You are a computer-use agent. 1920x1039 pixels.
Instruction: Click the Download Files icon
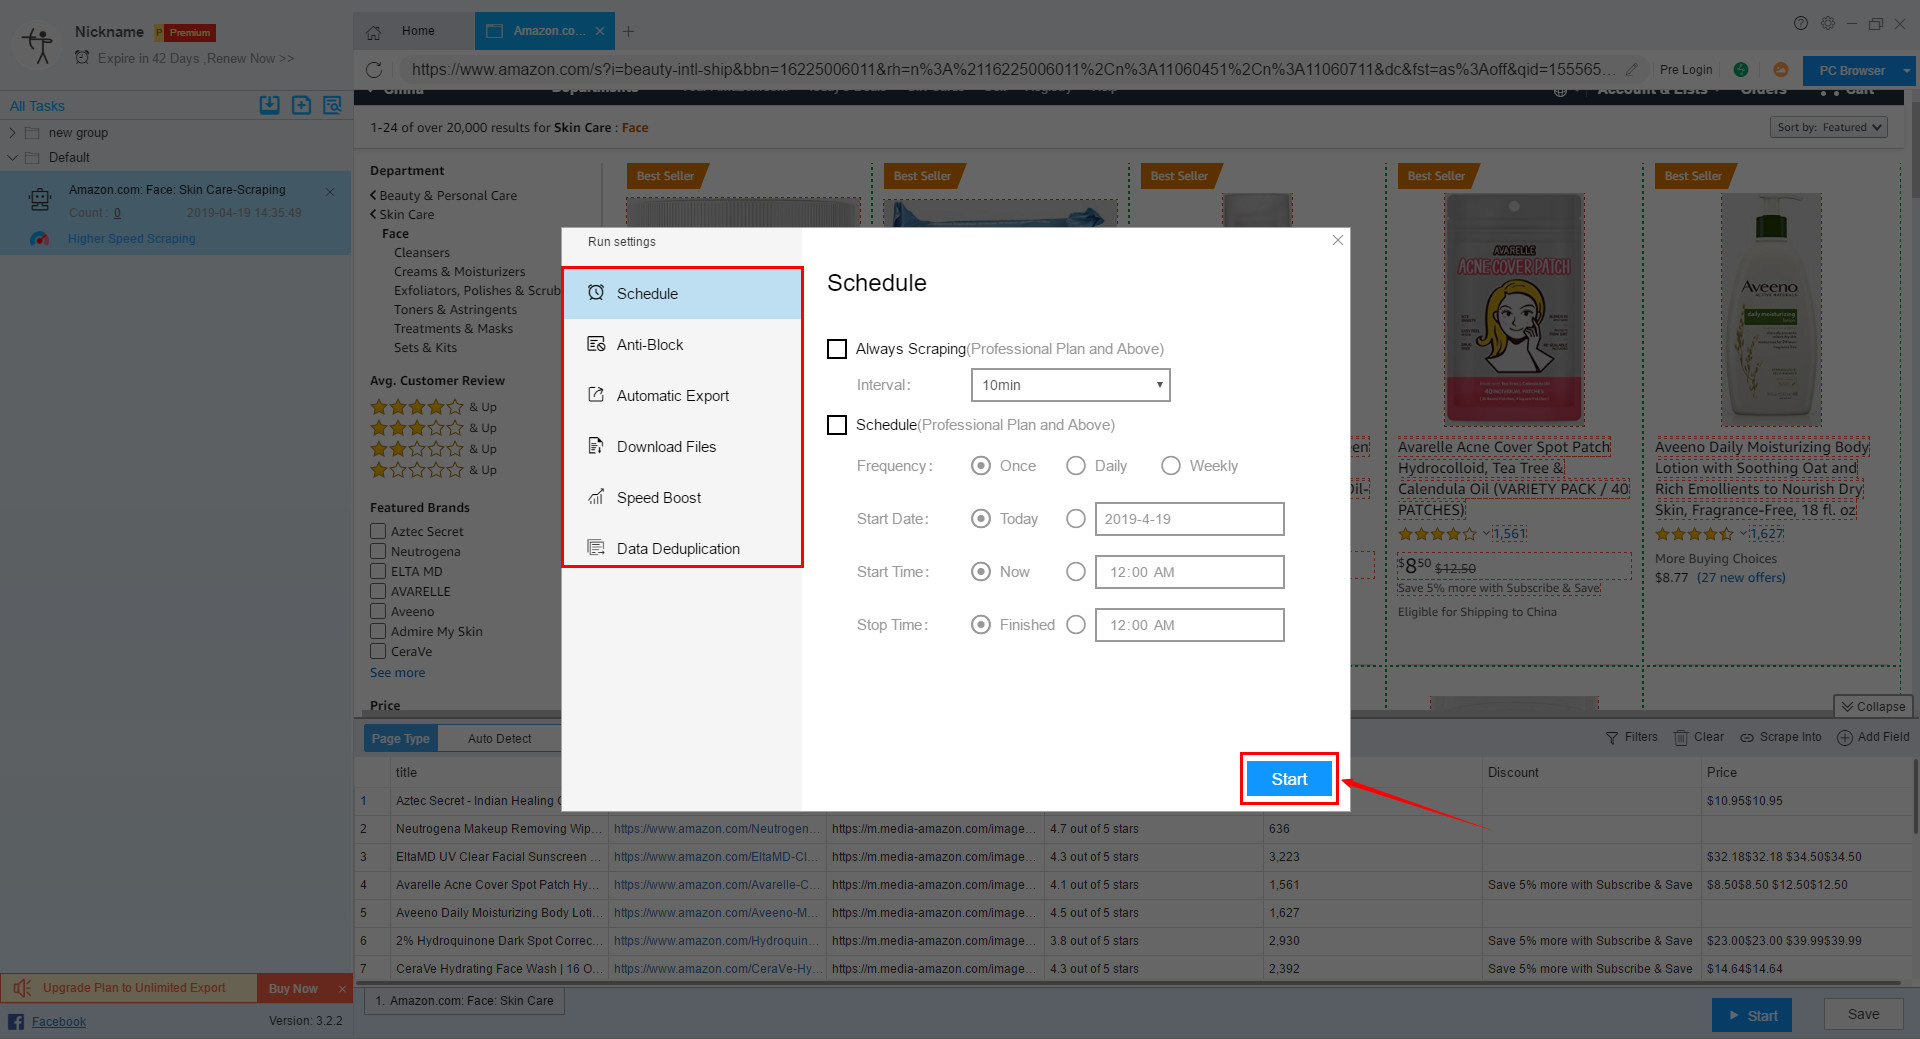pos(596,446)
